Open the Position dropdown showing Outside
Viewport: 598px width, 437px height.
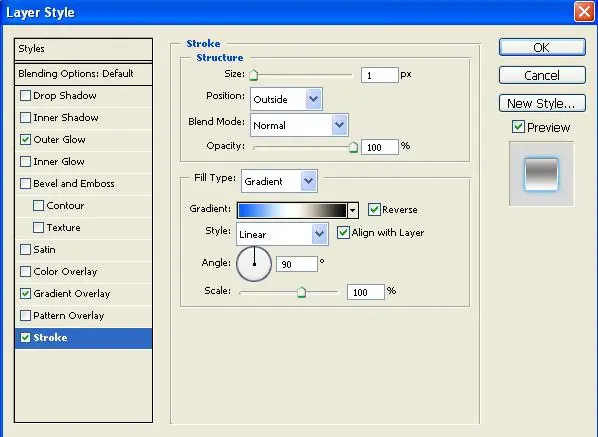point(286,99)
